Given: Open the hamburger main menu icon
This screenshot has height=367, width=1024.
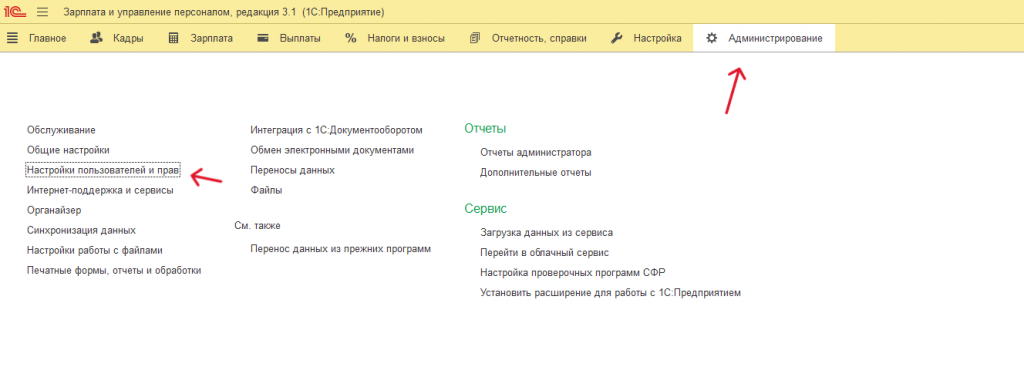Looking at the screenshot, I should click(x=42, y=12).
